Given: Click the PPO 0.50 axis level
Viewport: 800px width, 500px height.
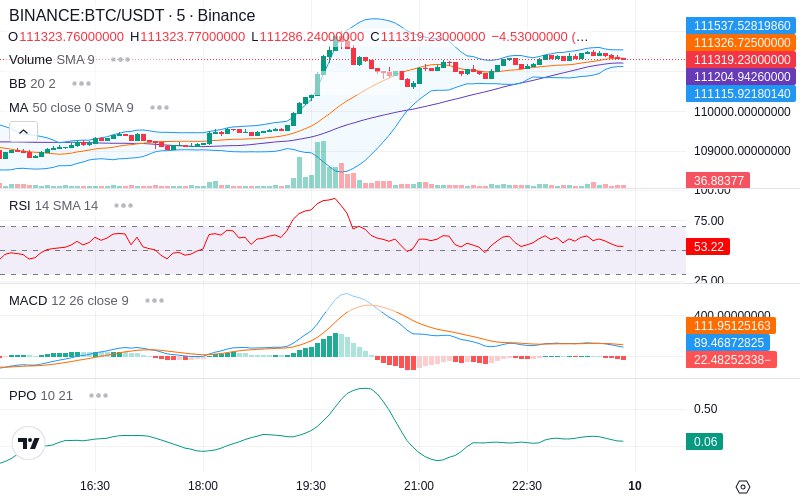Looking at the screenshot, I should tap(706, 409).
